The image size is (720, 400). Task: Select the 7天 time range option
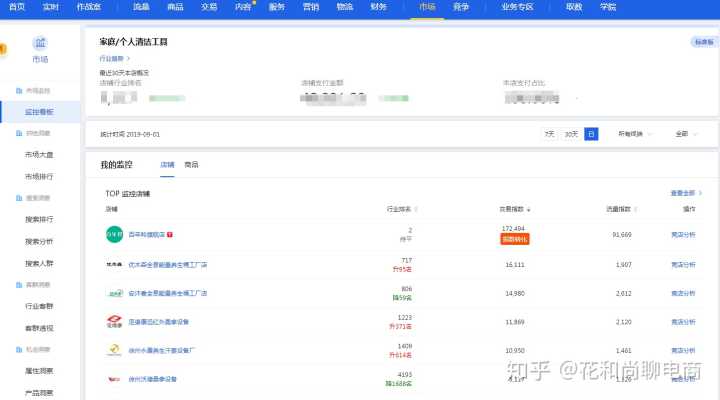pos(549,133)
